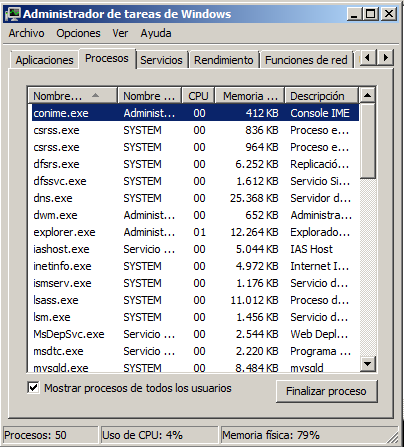Toggle Mostrar procesos de todos los usuarios checkbox

point(33,388)
